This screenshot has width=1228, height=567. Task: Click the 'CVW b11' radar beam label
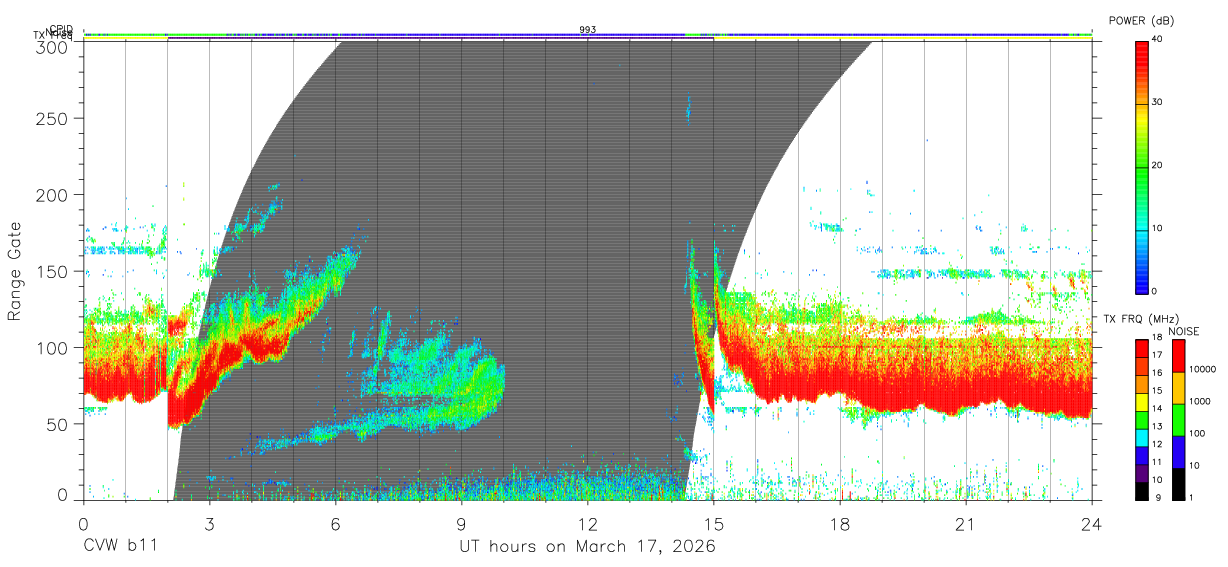click(x=120, y=547)
